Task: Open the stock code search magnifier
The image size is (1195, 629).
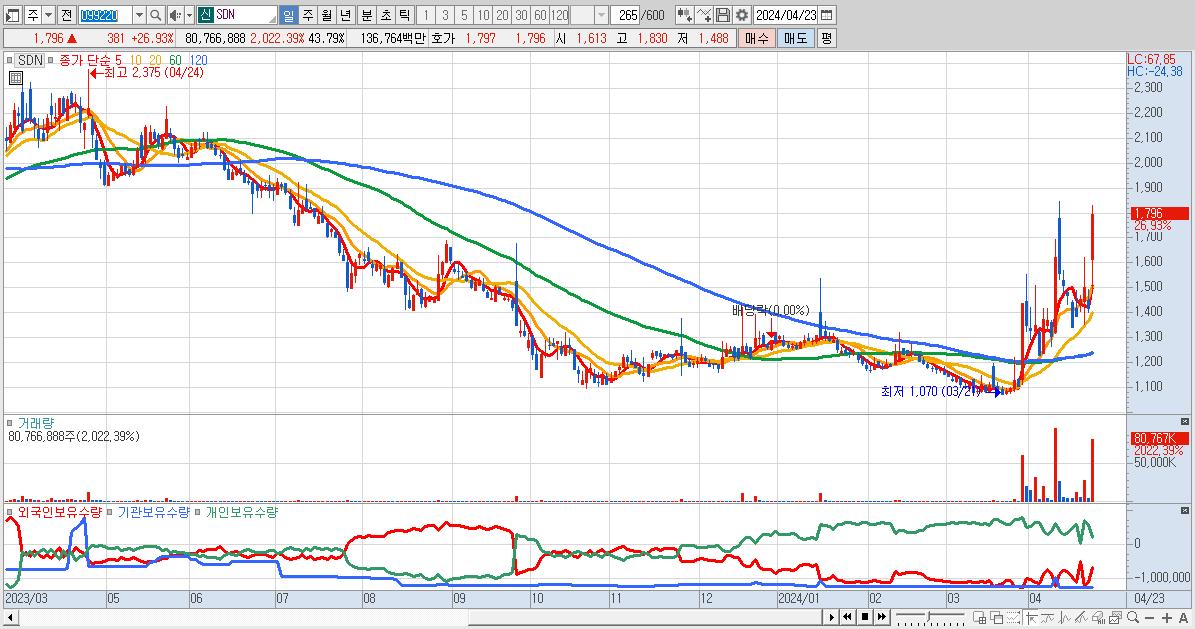Action: coord(155,14)
